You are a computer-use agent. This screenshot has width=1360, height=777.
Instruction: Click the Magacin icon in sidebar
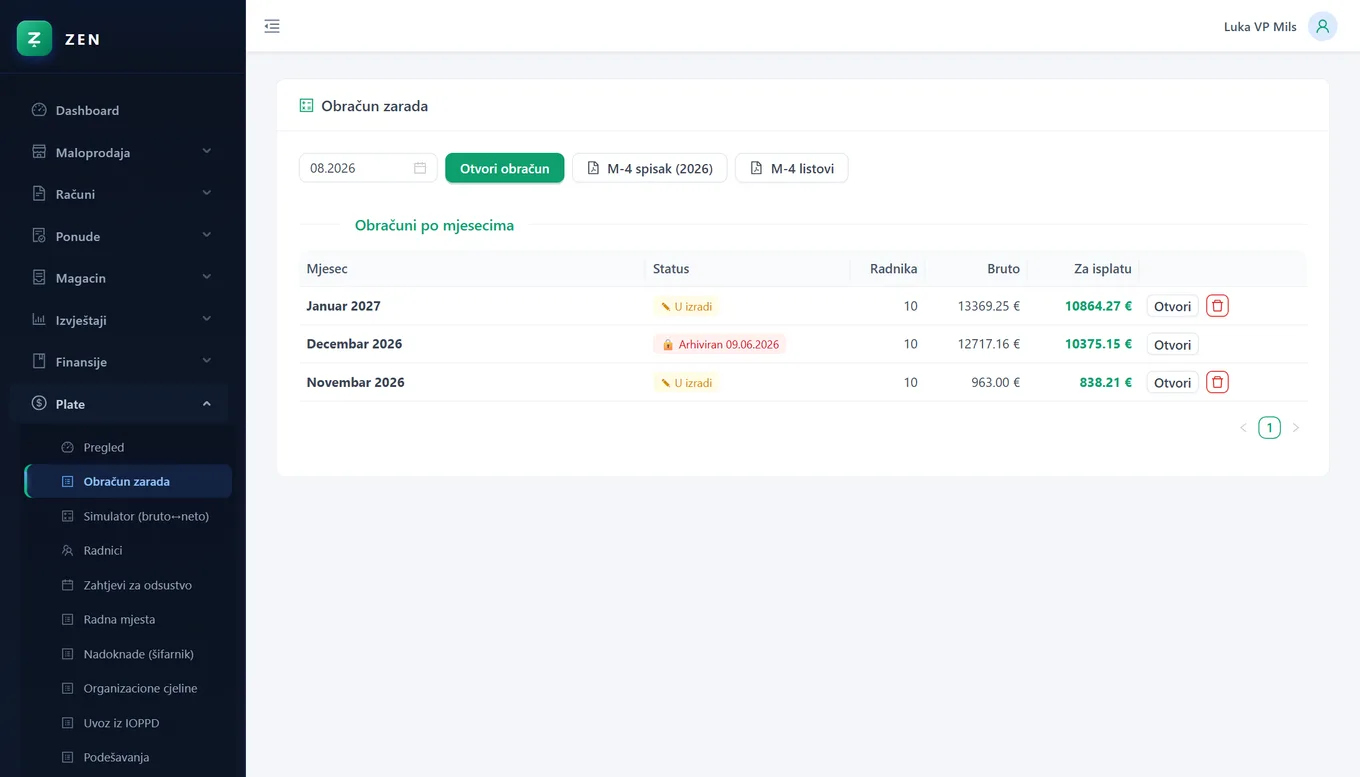39,278
